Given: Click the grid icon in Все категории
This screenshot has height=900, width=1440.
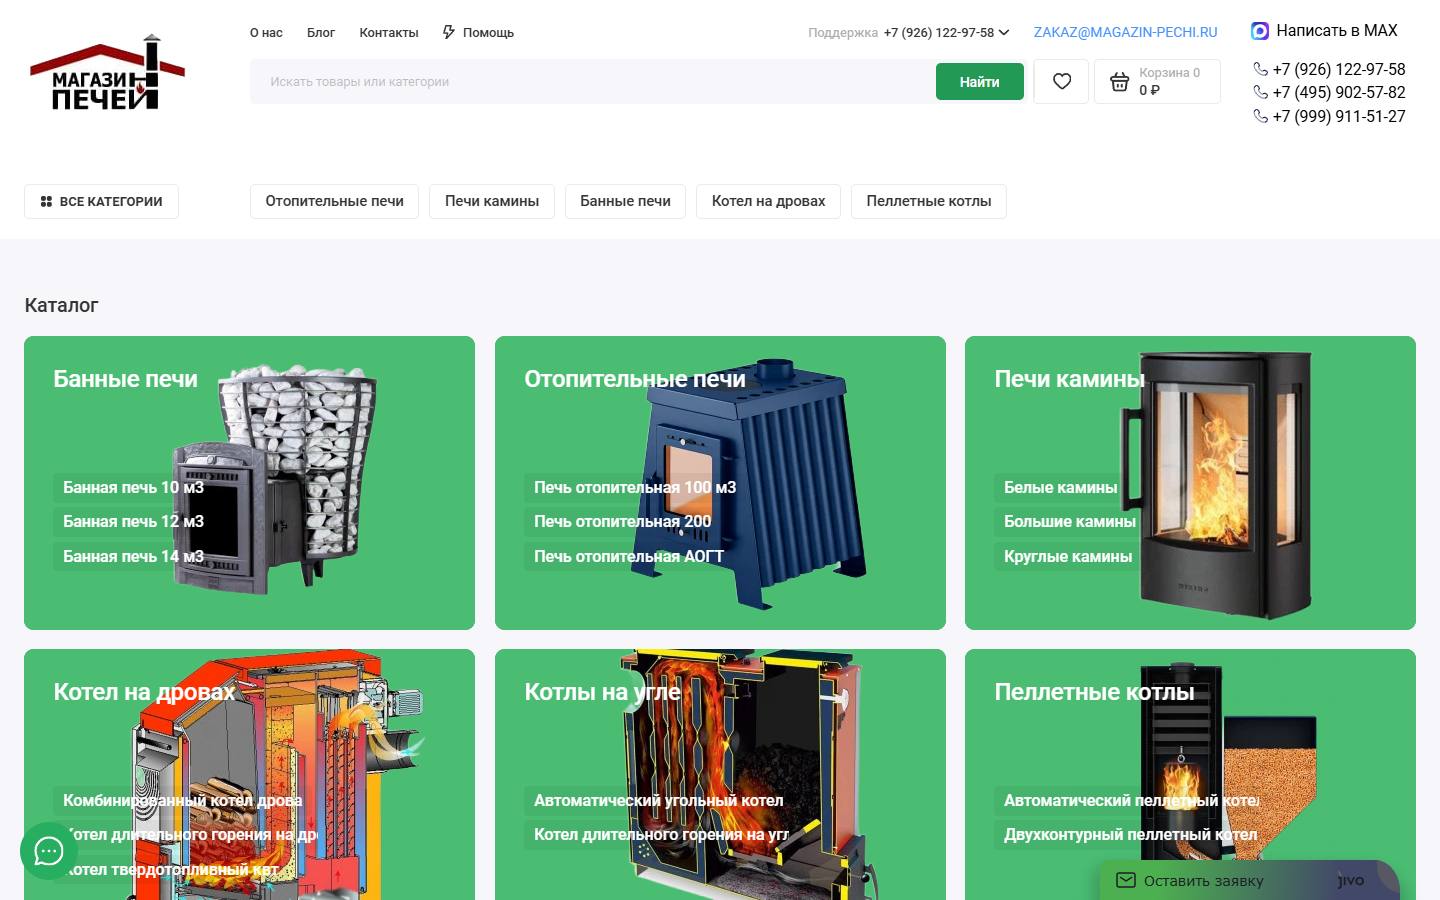Looking at the screenshot, I should [x=46, y=202].
